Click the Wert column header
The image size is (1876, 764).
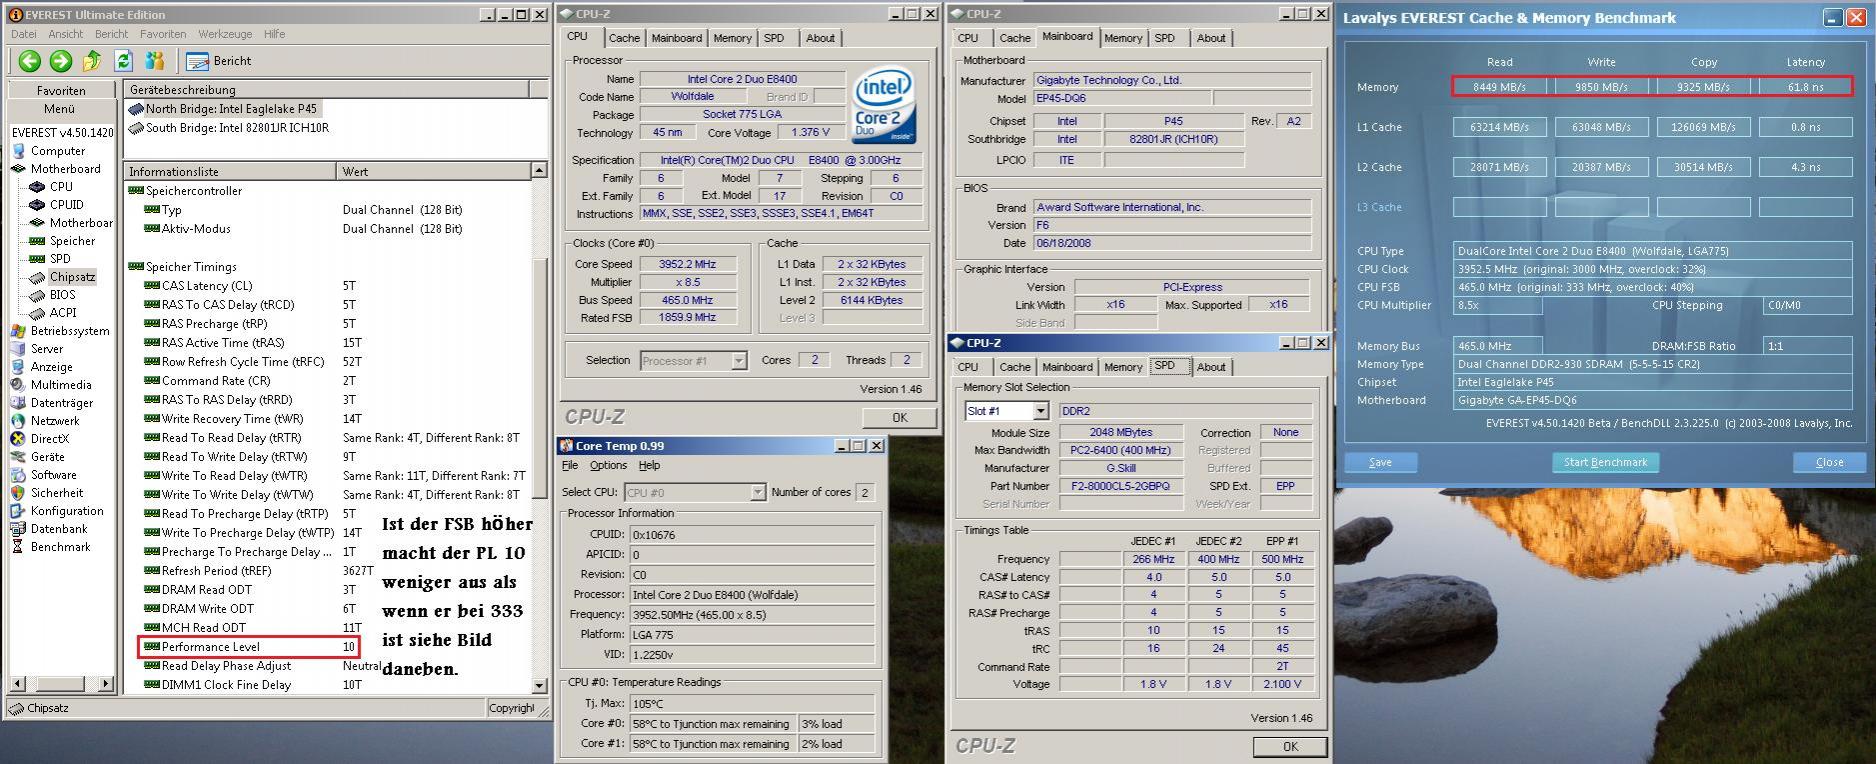(433, 171)
